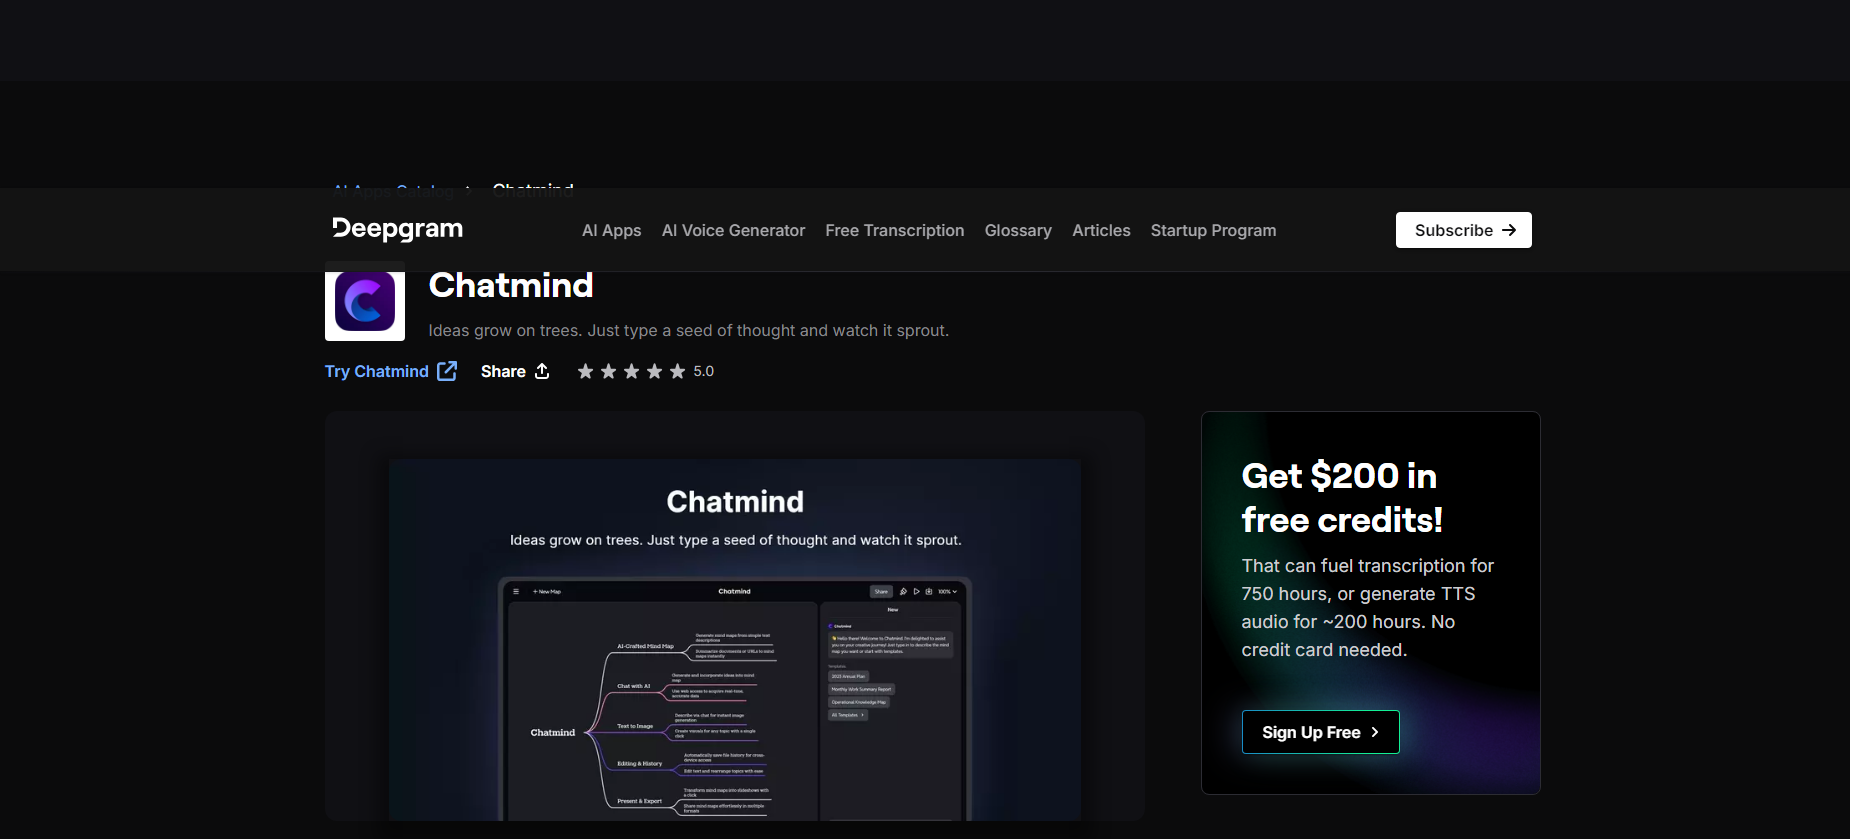Open Startup Program page
1850x839 pixels.
1213,230
